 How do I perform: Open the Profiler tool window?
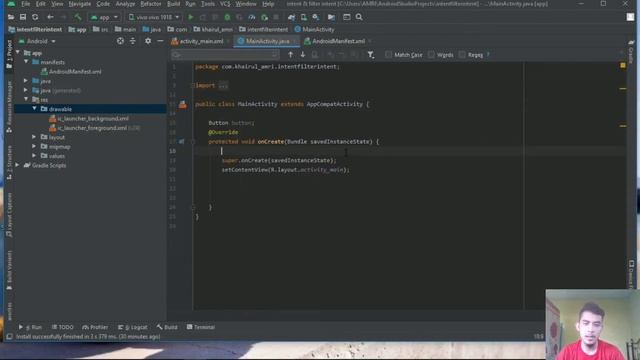[95, 327]
